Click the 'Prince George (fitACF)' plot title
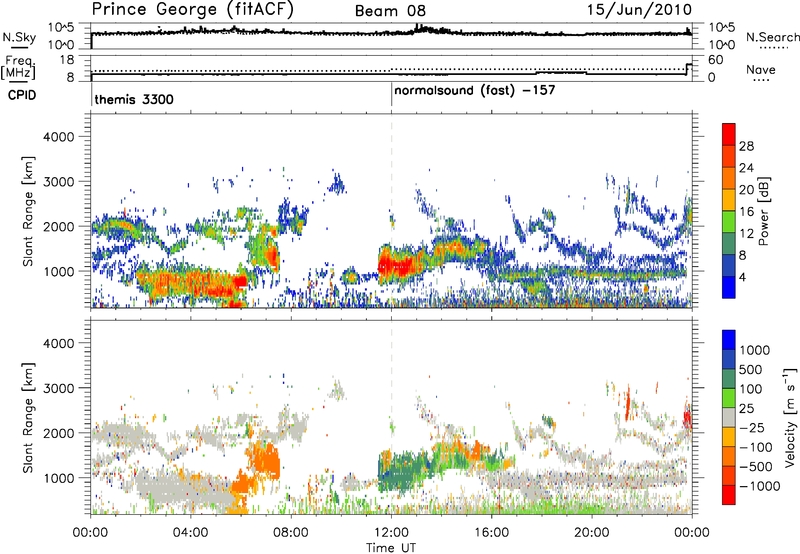 click(193, 9)
